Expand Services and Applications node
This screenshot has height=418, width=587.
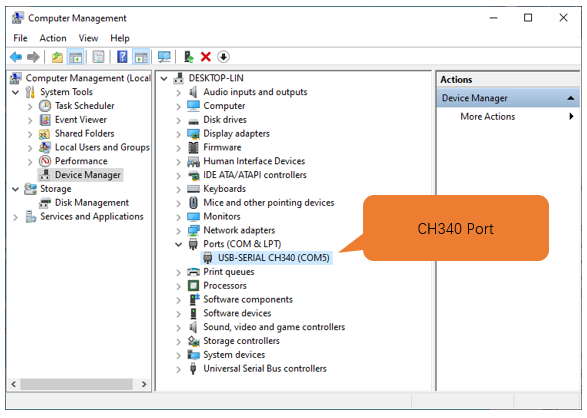(15, 217)
